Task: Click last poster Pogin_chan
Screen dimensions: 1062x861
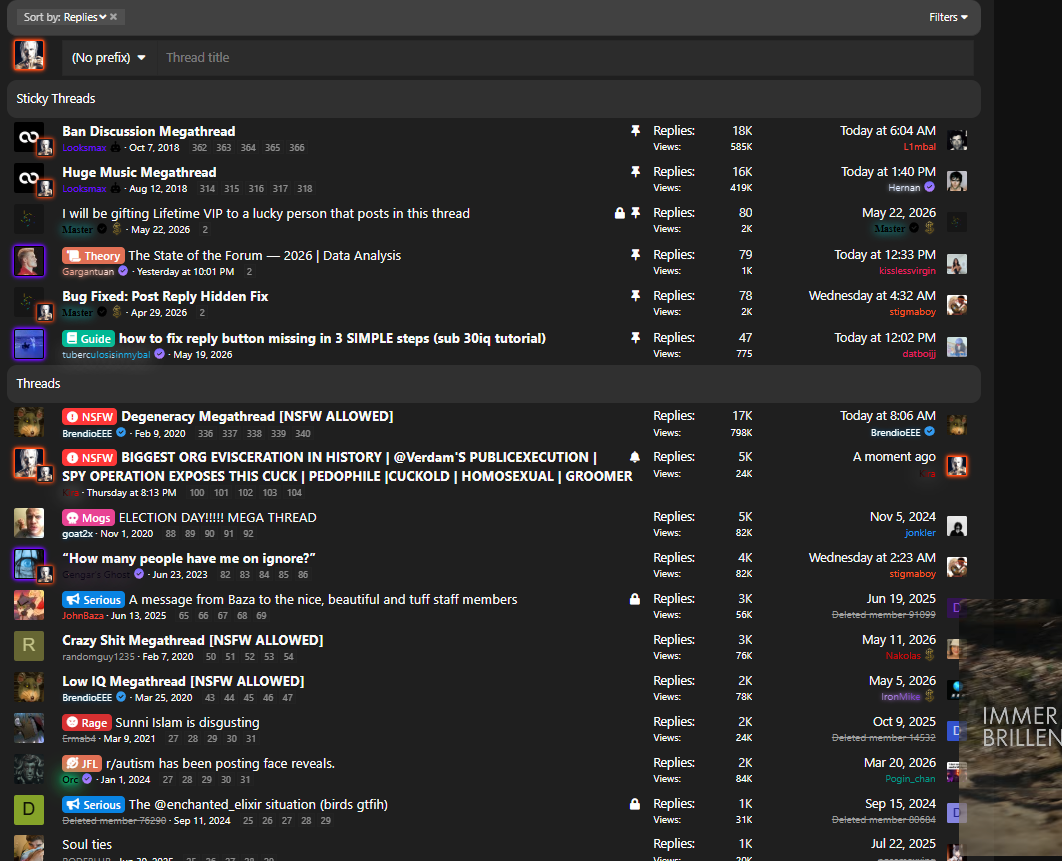Action: coord(910,779)
